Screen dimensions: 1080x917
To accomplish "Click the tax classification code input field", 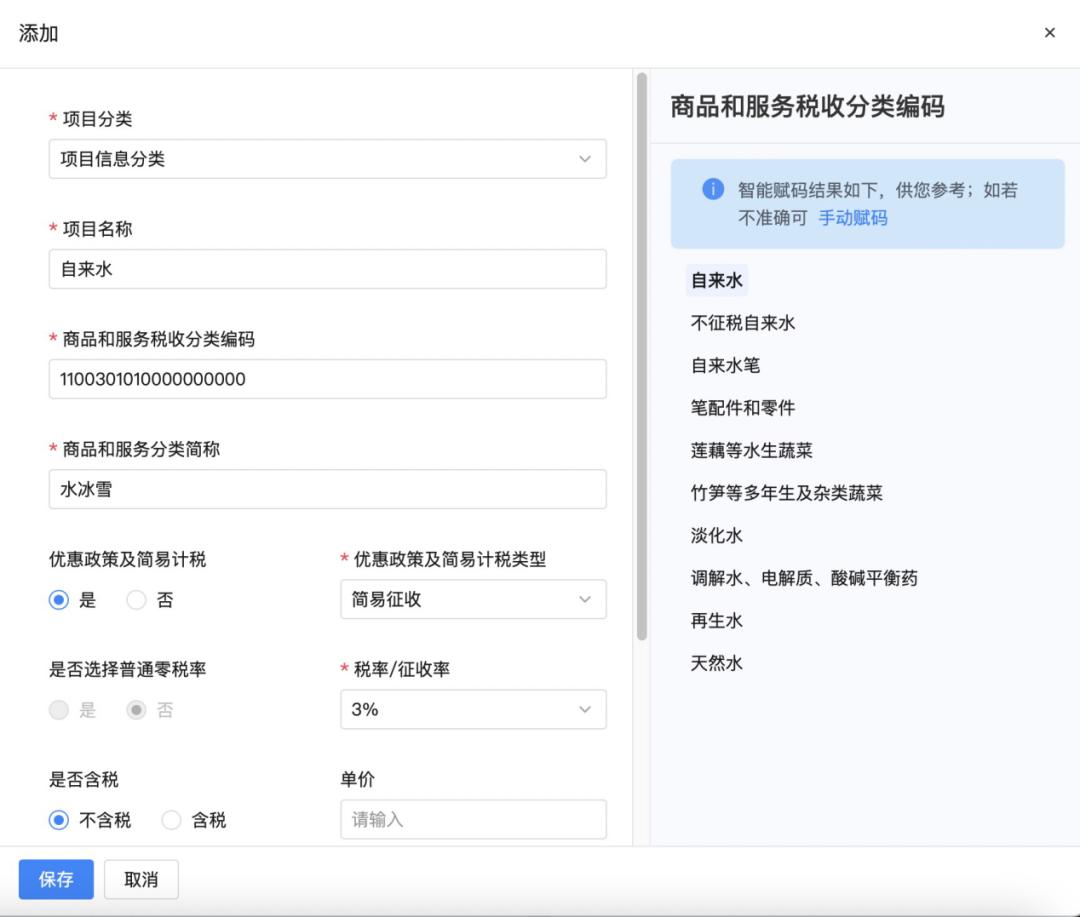I will point(327,379).
